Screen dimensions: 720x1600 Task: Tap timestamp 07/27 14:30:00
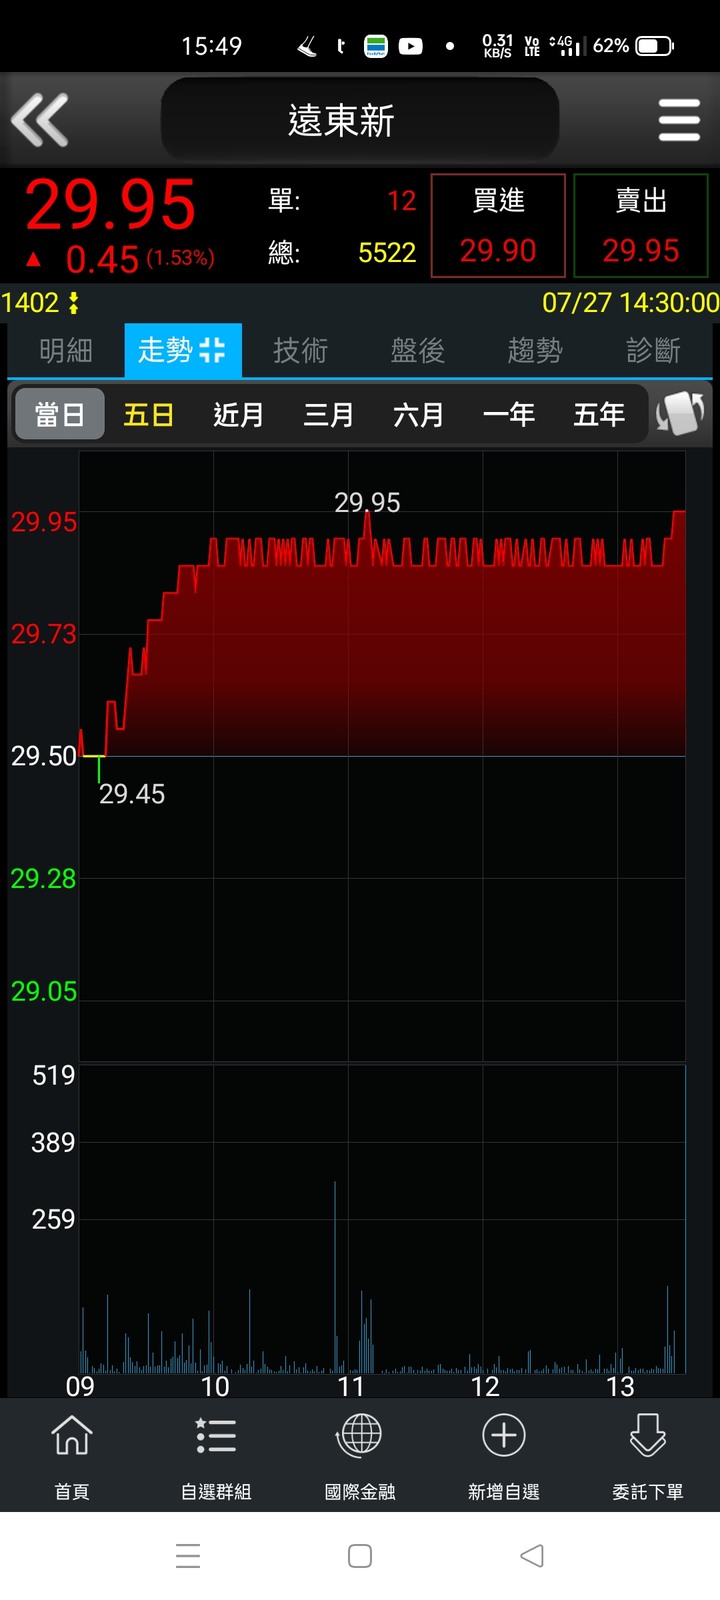pyautogui.click(x=630, y=303)
